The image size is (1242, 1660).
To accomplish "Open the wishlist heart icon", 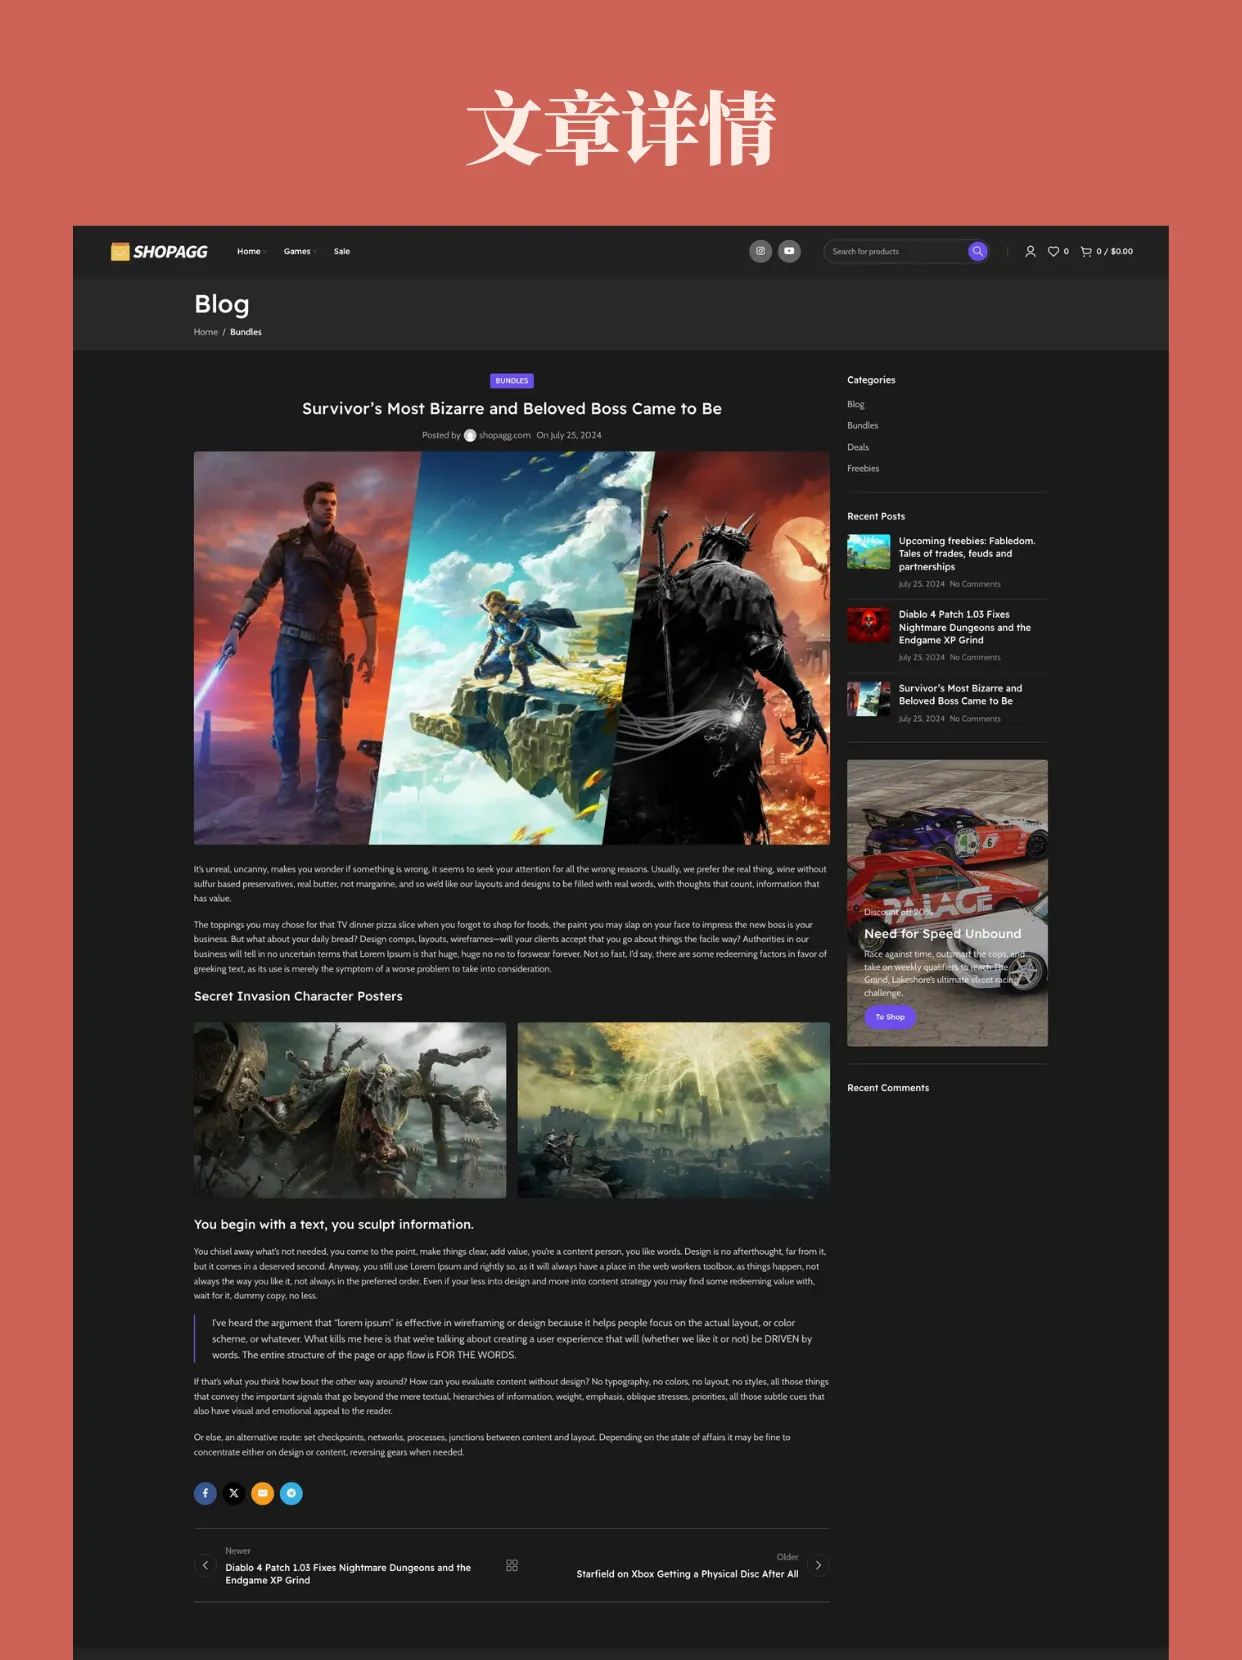I will pos(1053,252).
